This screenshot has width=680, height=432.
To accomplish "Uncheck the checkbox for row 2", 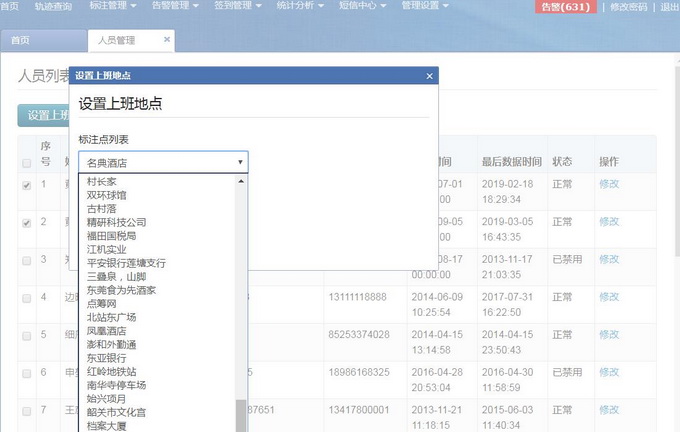I will pyautogui.click(x=27, y=223).
